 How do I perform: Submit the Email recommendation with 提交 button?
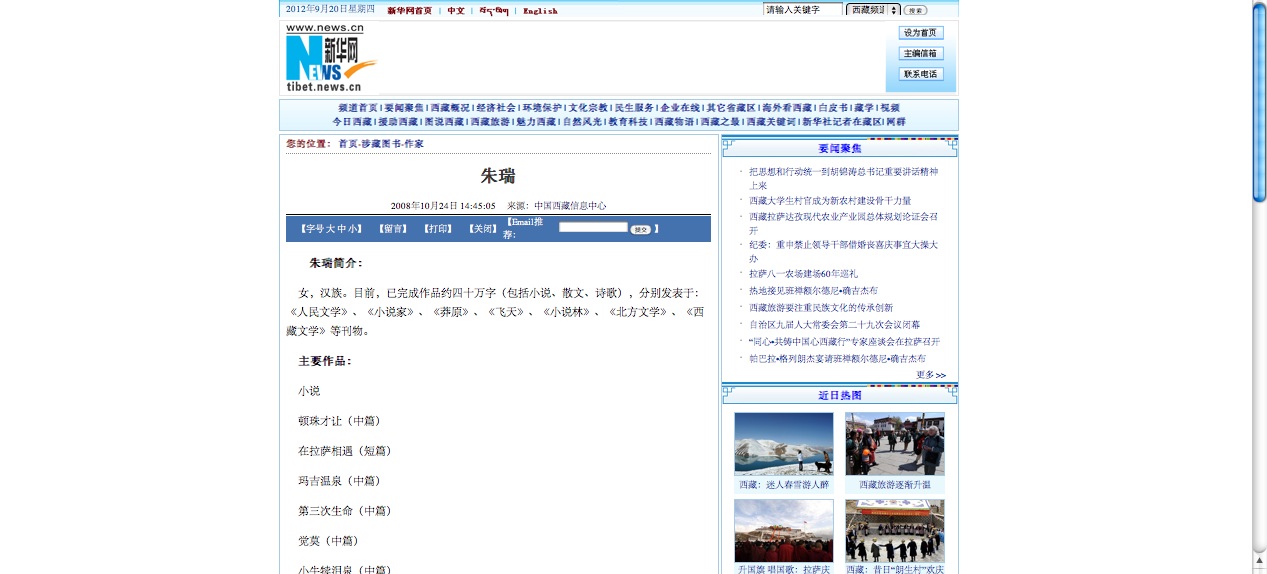(640, 229)
